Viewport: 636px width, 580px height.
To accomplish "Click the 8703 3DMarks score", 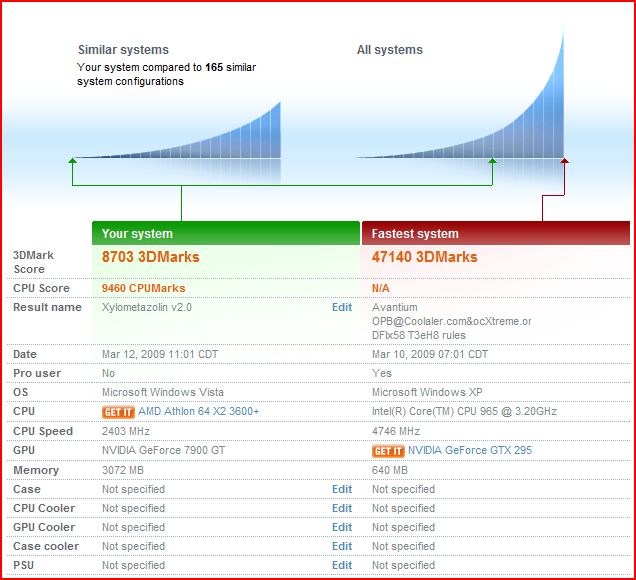I will tap(150, 257).
